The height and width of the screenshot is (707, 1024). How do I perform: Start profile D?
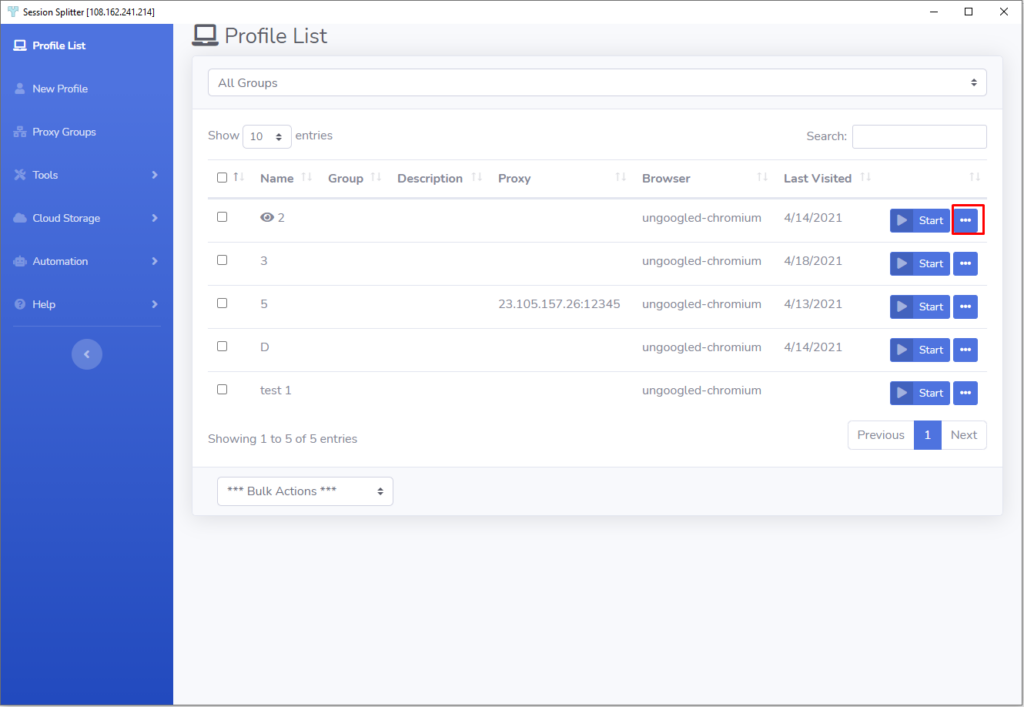click(x=920, y=350)
